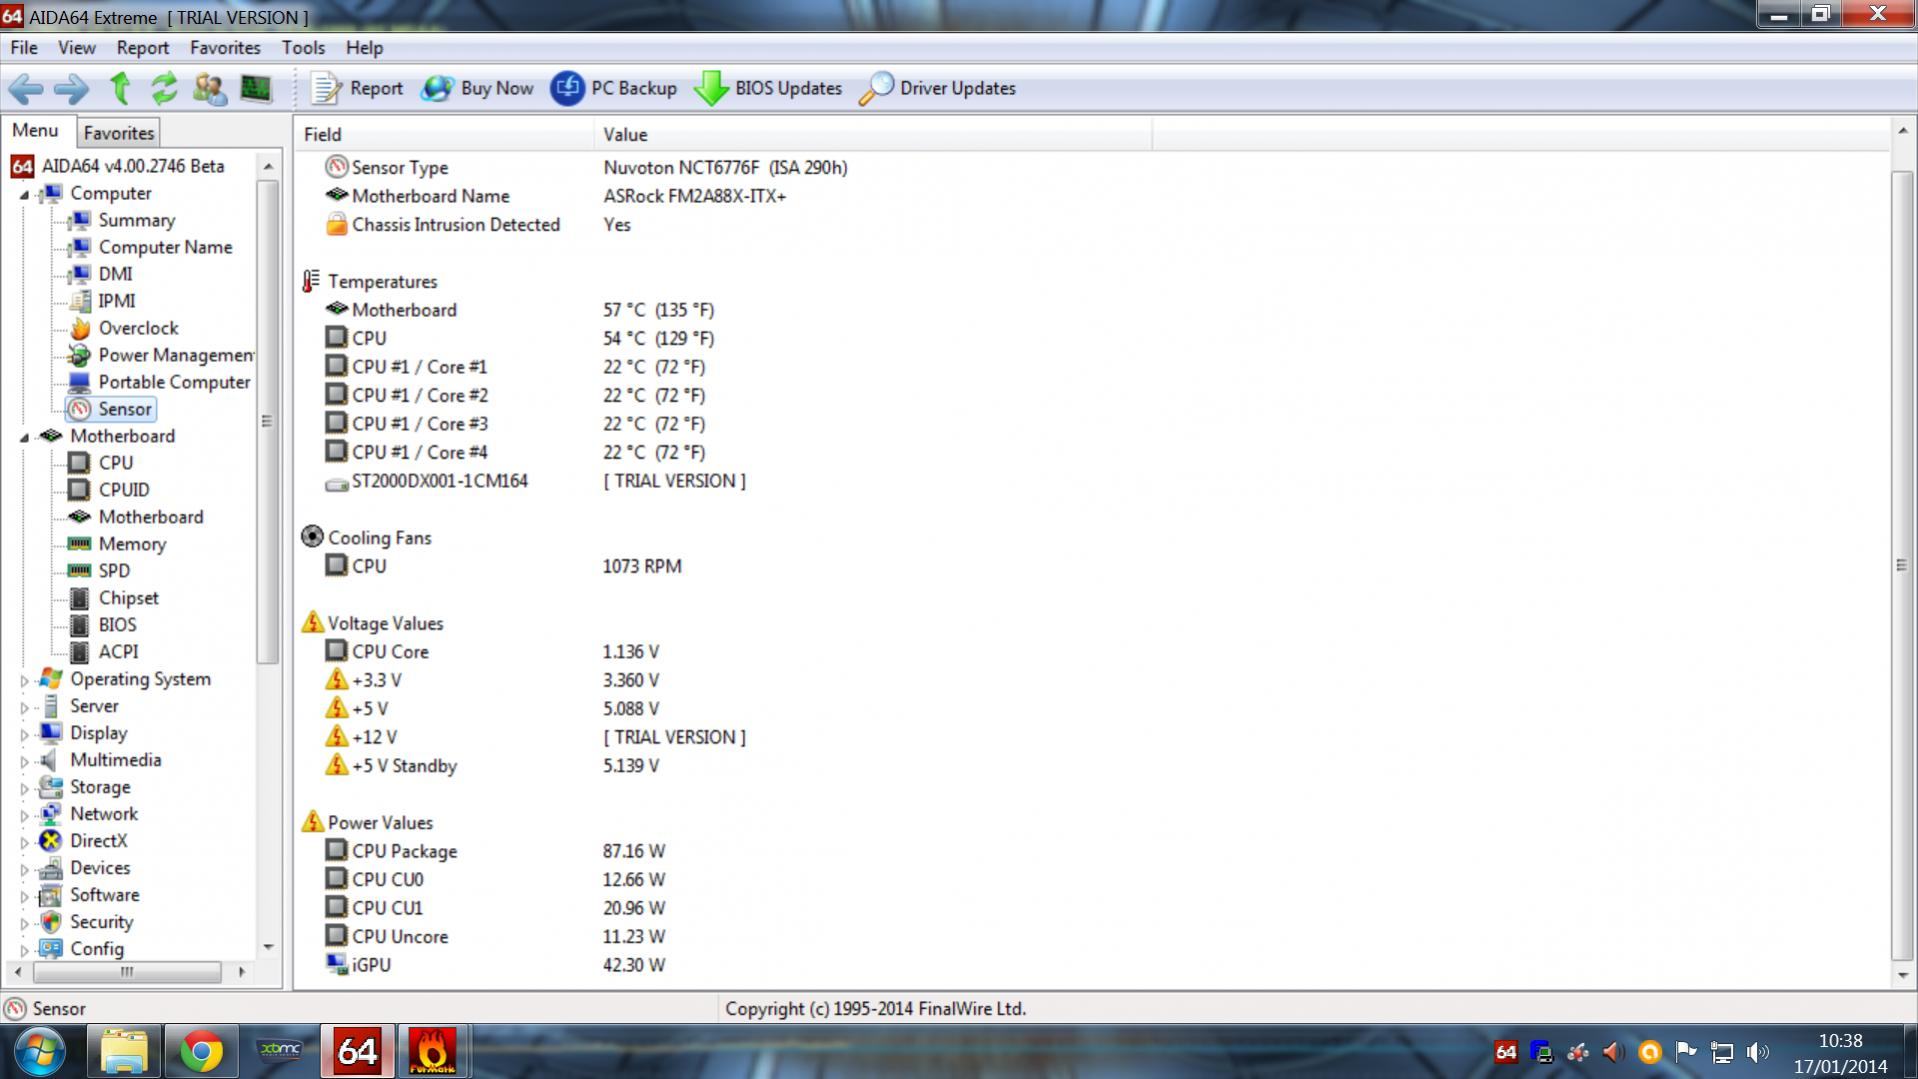Expand the Display tree node
1918x1079 pixels.
[24, 734]
